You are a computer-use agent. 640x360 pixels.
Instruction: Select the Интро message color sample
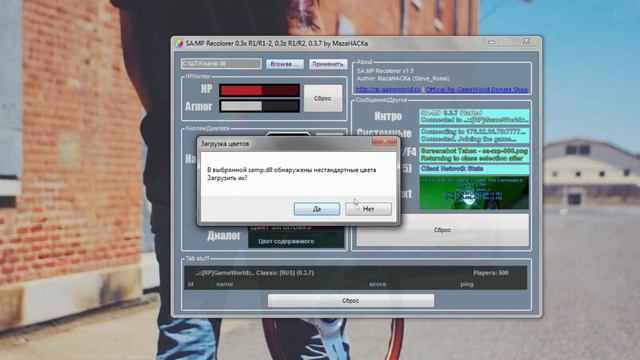tap(474, 116)
